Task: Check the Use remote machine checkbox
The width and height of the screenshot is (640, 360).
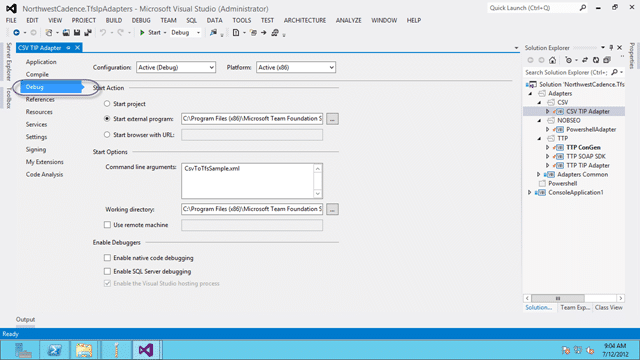Action: click(107, 225)
